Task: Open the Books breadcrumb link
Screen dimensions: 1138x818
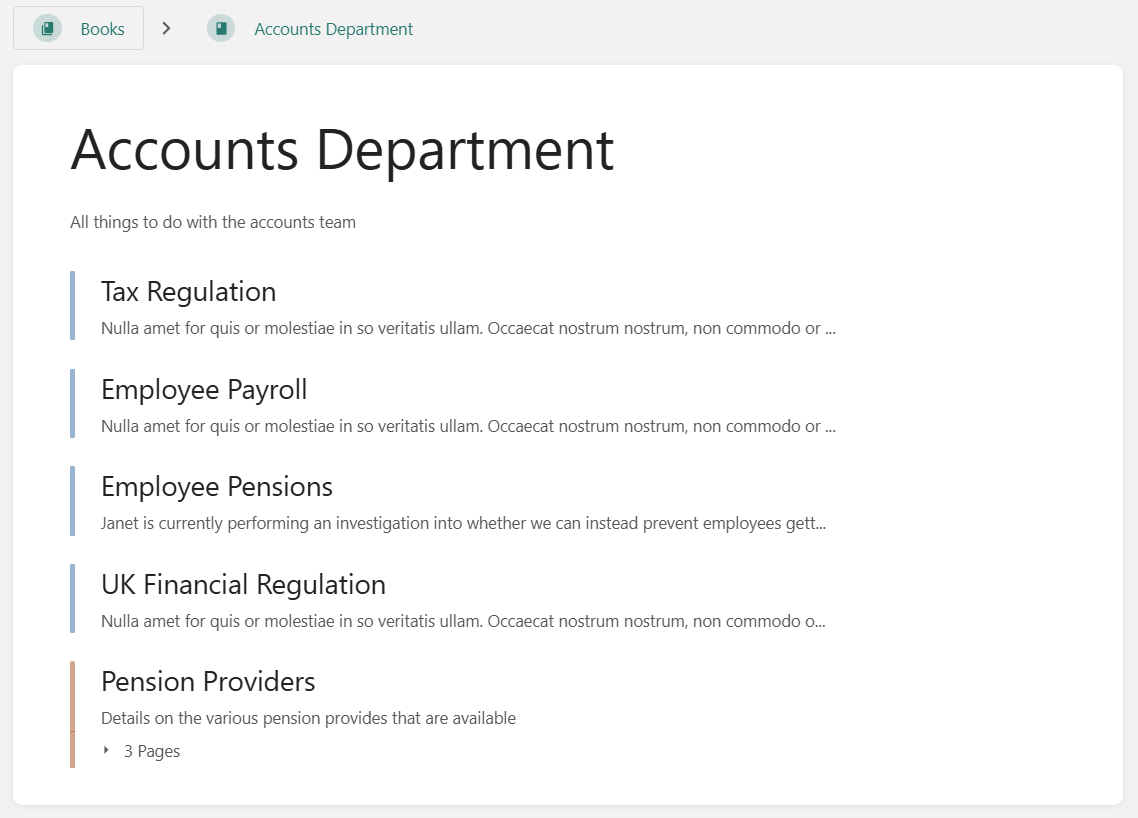Action: pyautogui.click(x=102, y=29)
